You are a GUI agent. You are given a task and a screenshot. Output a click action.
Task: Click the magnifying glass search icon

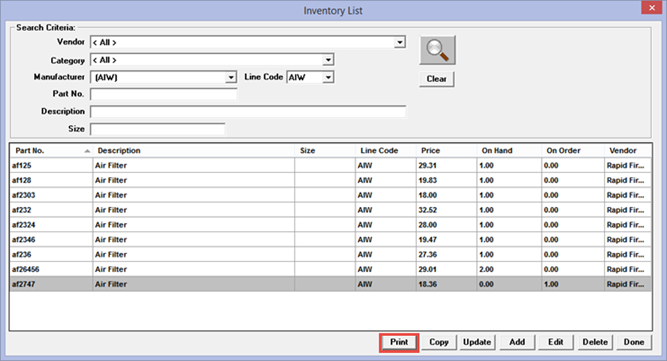437,50
